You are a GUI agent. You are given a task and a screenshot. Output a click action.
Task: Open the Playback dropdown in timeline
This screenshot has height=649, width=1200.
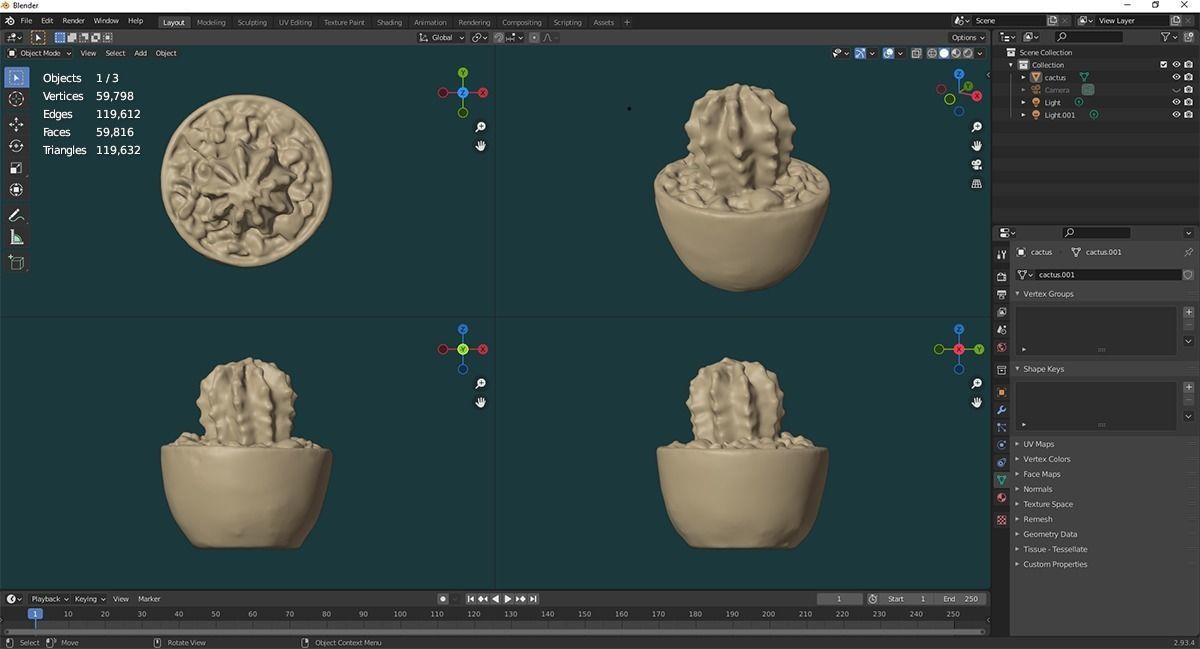(49, 599)
